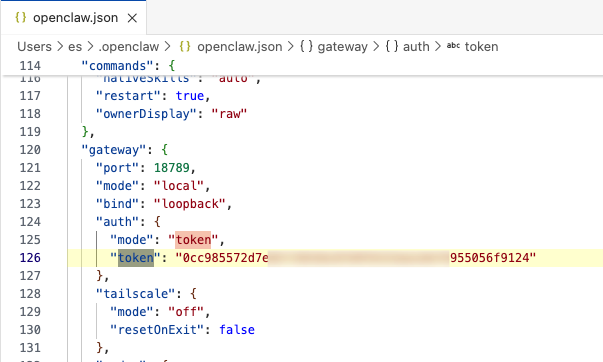This screenshot has width=603, height=362.
Task: Place cursor on "restart" key
Action: 128,95
